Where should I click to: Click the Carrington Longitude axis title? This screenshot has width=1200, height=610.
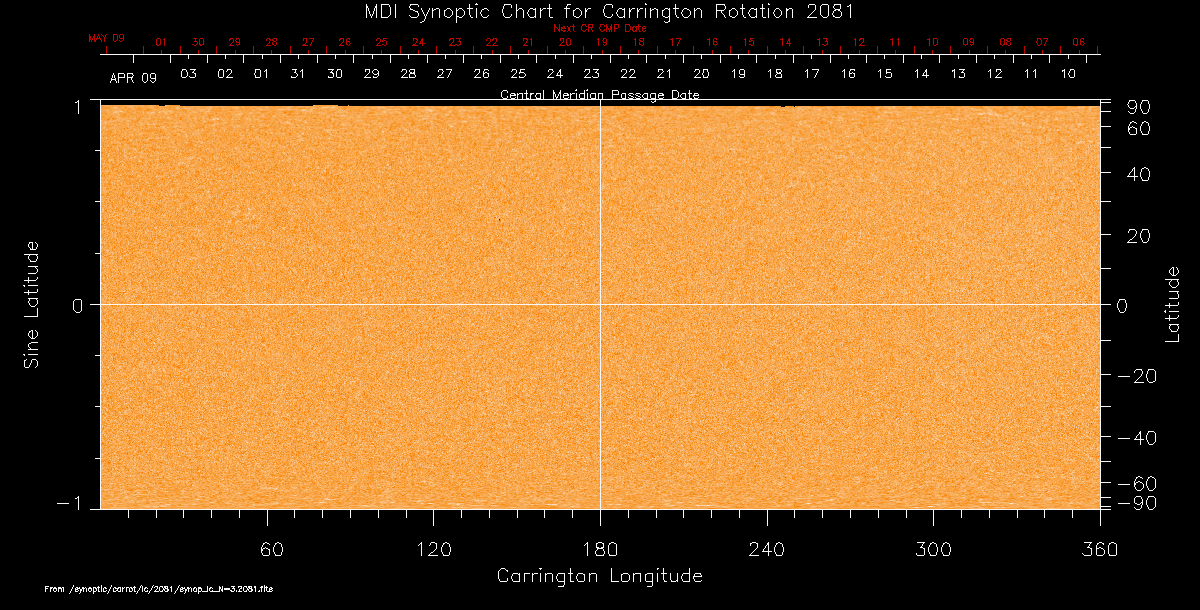point(599,577)
